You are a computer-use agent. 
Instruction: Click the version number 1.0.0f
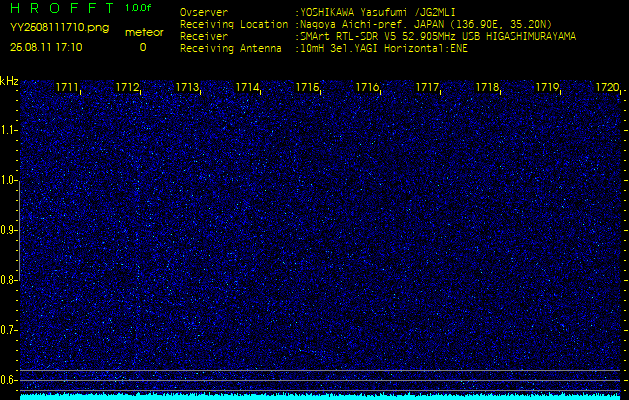(138, 8)
